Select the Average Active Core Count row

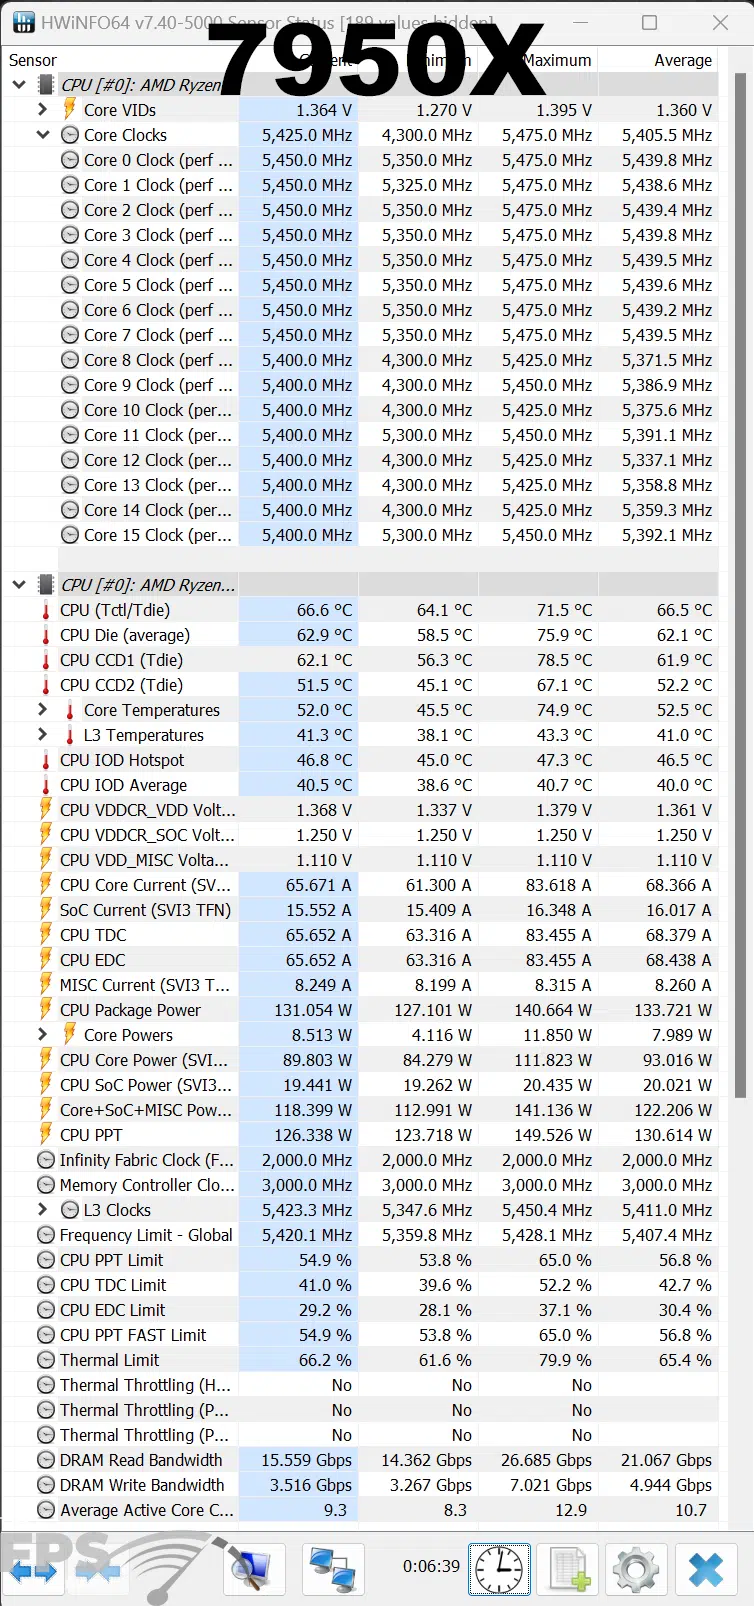click(360, 1510)
